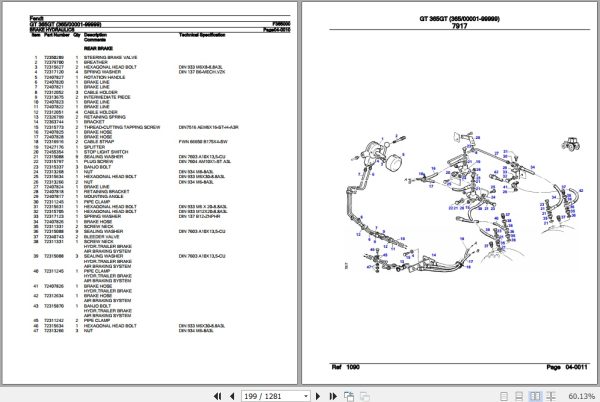
Task: Click the ROTATION HANDLE row
Action: pos(78,77)
